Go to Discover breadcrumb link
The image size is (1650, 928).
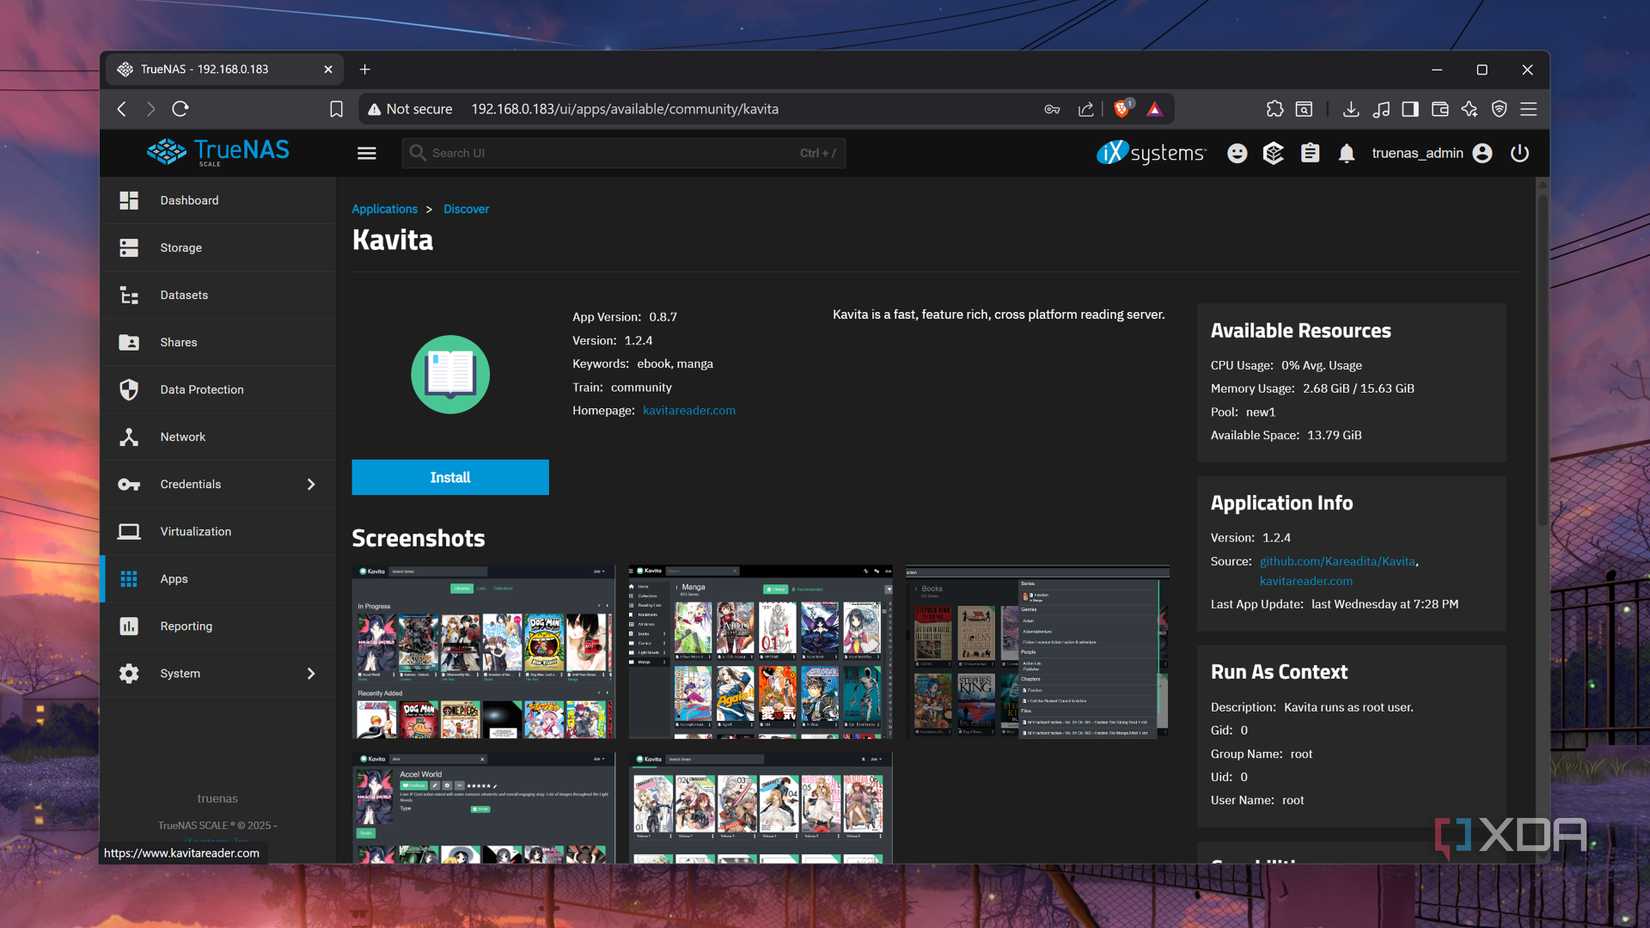click(466, 209)
